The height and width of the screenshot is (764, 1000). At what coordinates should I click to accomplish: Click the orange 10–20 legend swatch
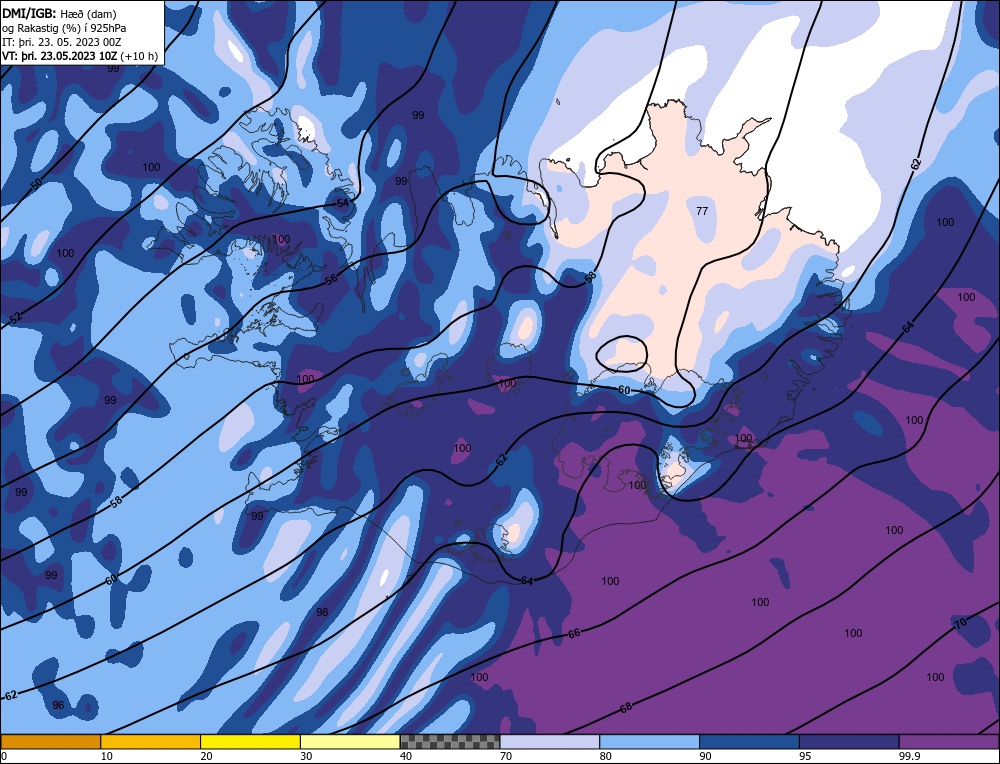coord(151,741)
